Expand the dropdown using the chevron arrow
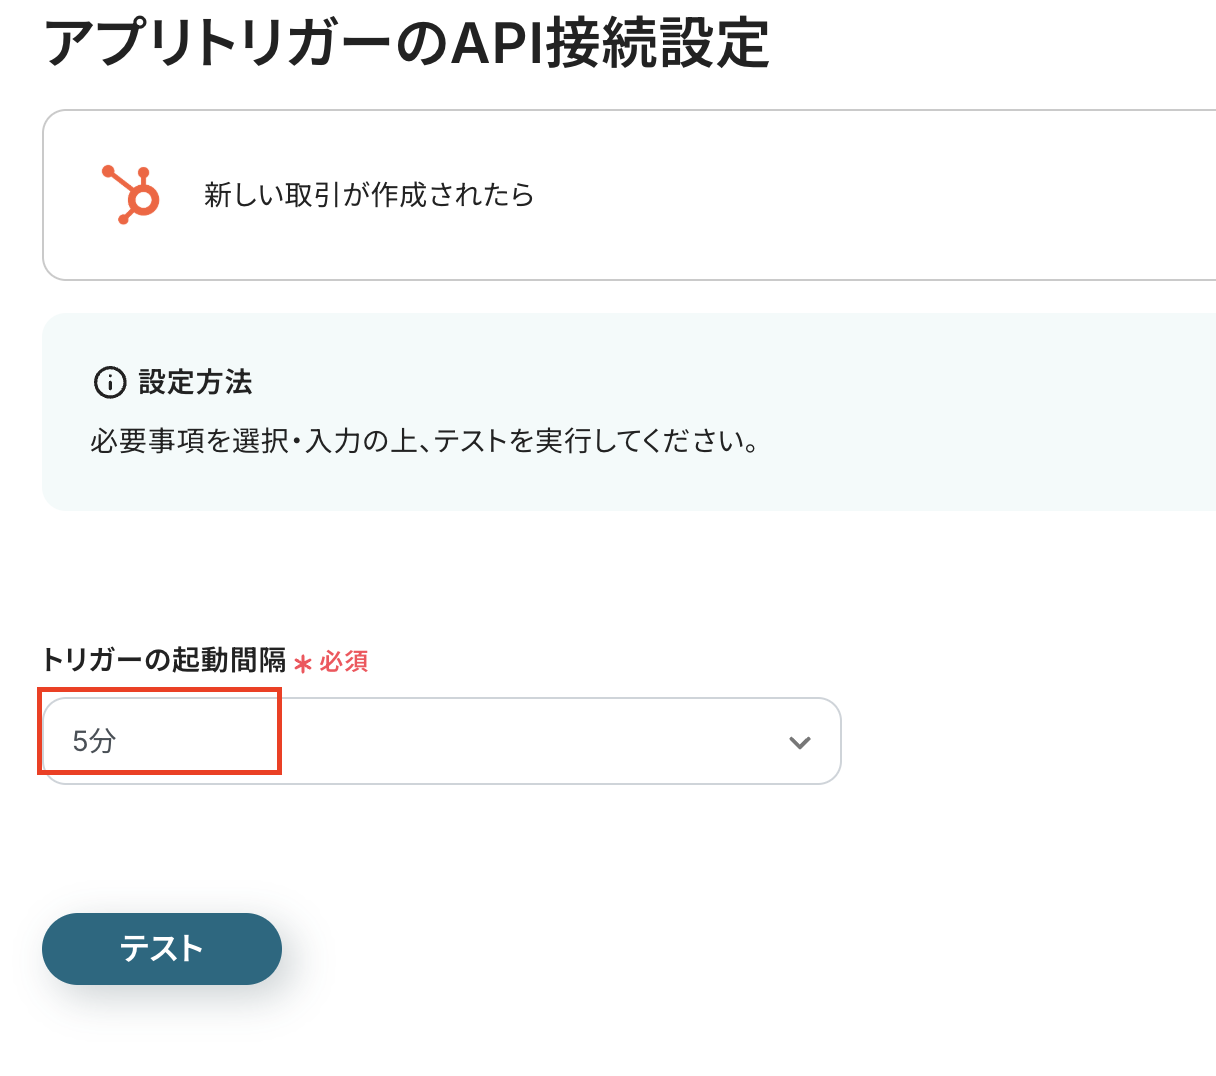 pos(799,742)
